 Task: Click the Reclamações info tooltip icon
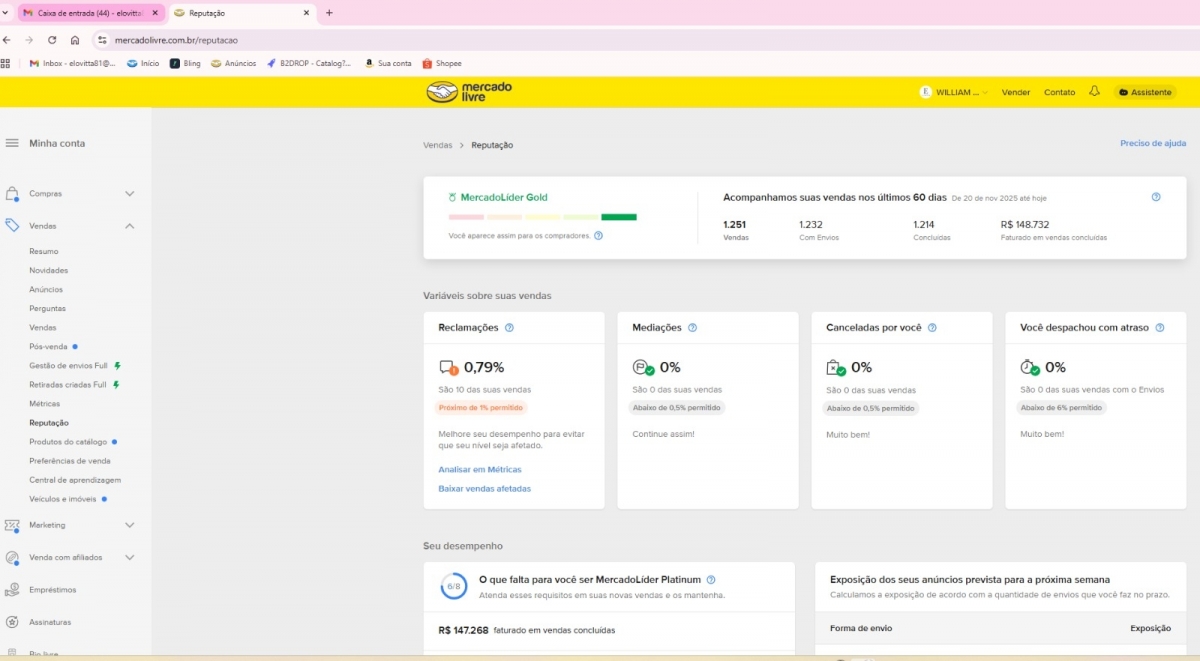pyautogui.click(x=510, y=327)
